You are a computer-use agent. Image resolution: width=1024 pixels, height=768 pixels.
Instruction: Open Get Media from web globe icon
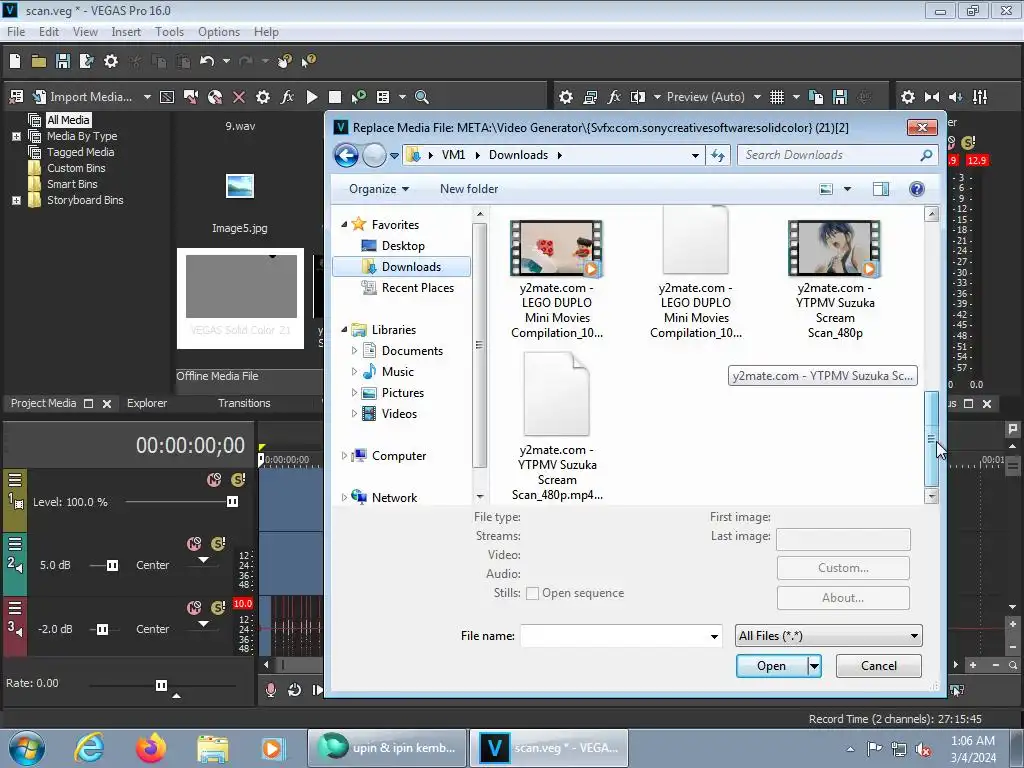pos(215,97)
